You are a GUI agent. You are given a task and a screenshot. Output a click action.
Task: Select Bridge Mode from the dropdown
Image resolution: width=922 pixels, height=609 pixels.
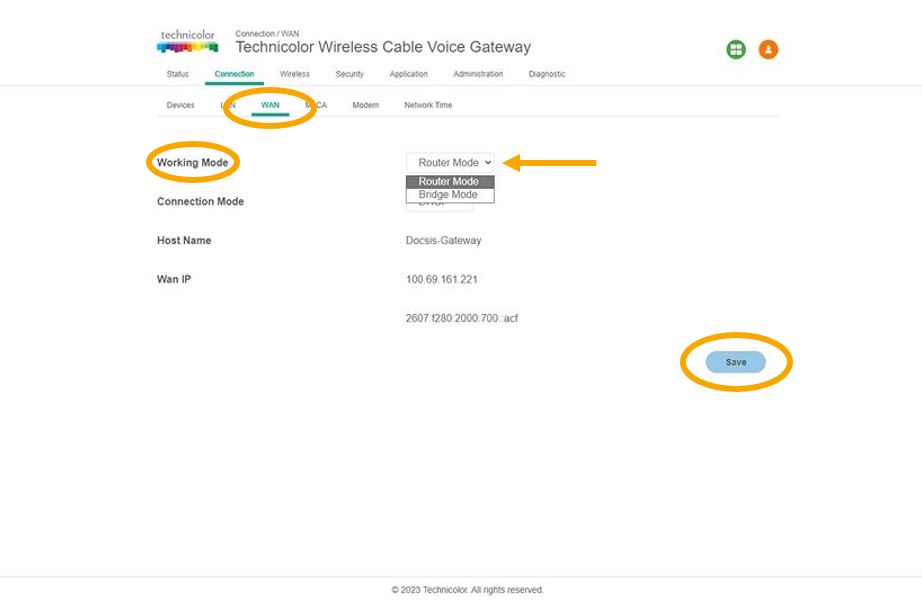(x=448, y=194)
